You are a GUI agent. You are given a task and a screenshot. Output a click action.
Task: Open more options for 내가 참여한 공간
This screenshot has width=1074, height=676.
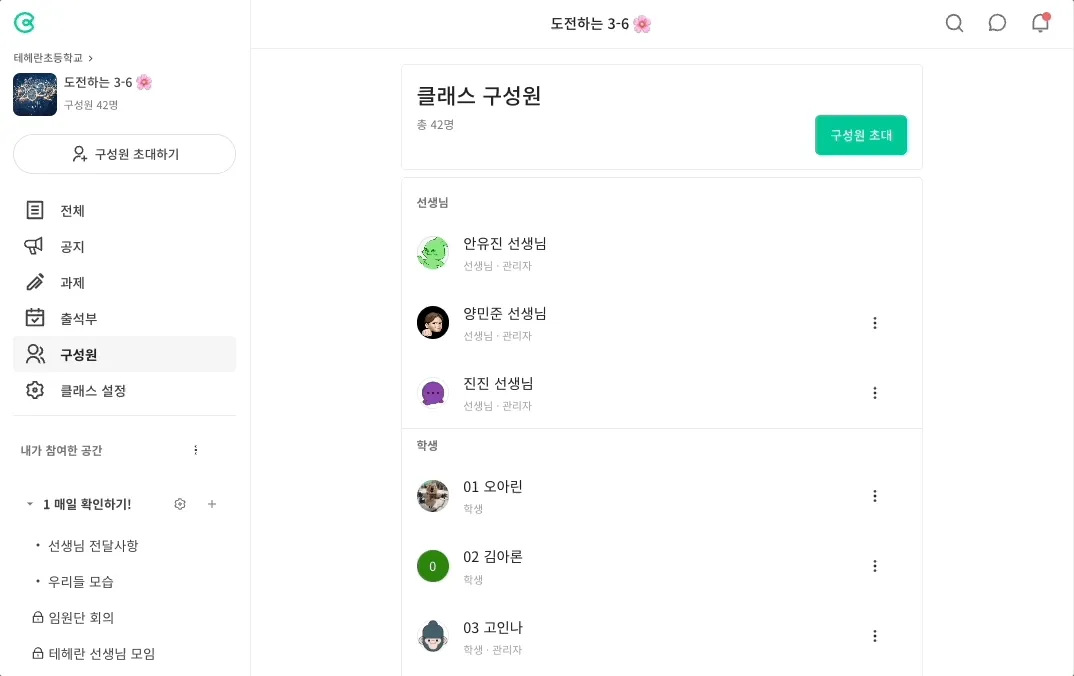[196, 450]
